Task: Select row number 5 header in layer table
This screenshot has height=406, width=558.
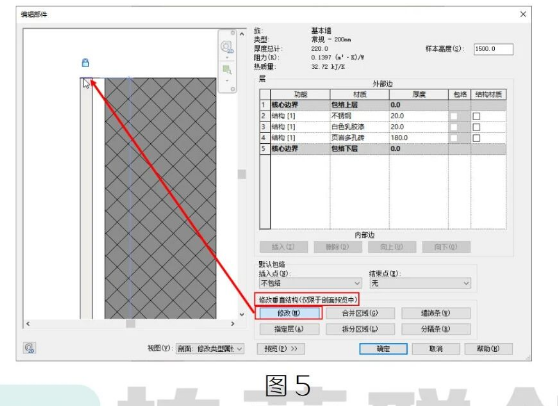Action: (x=265, y=149)
